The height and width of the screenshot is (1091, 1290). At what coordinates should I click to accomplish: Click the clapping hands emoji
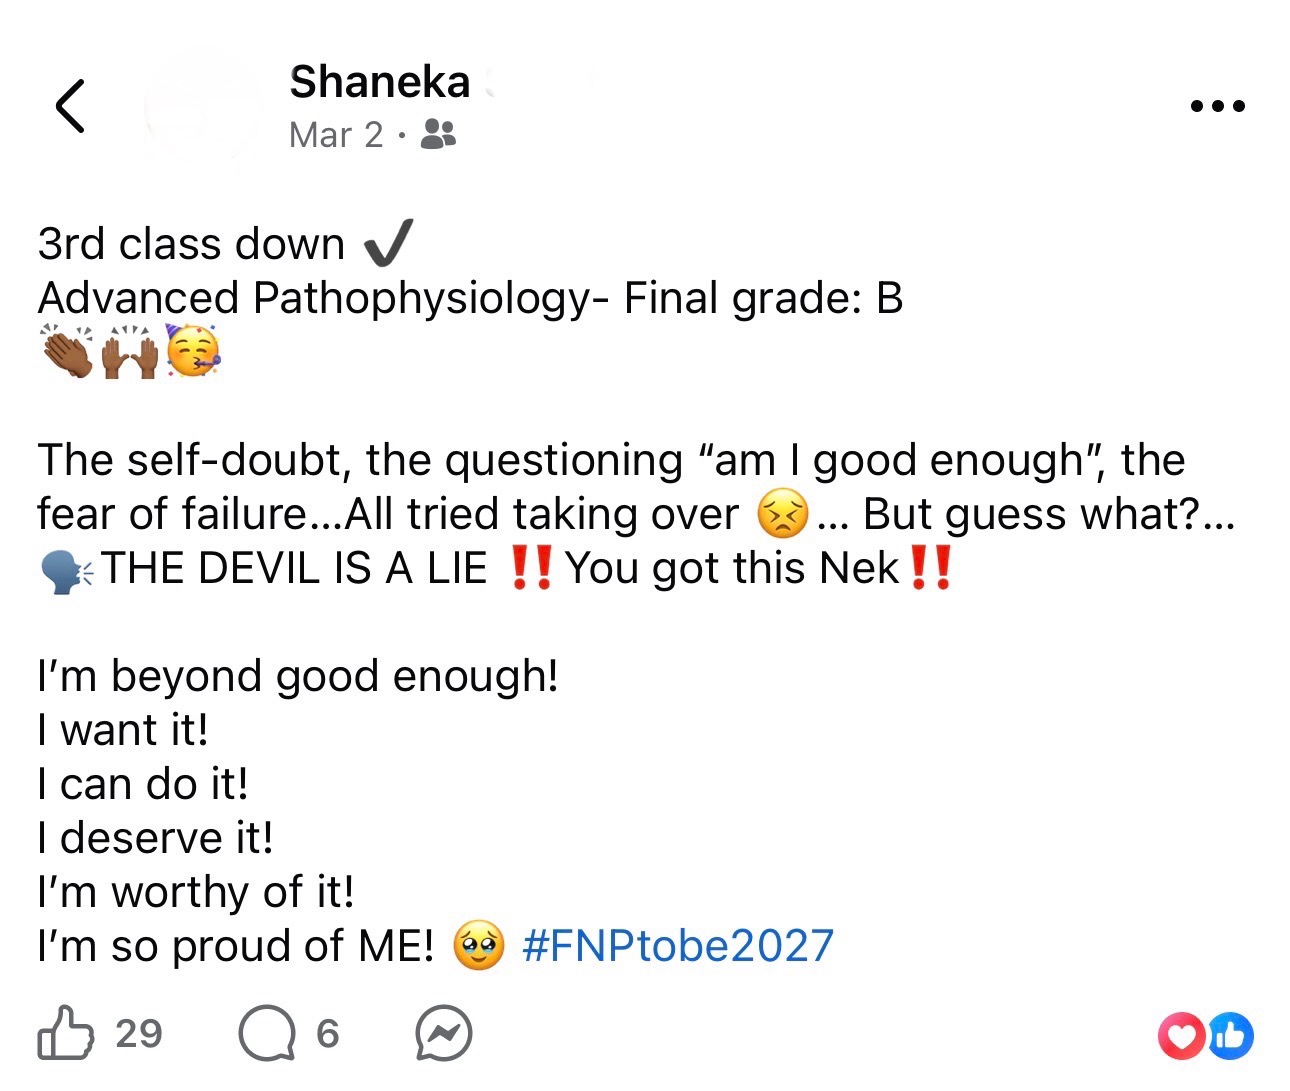coord(67,352)
